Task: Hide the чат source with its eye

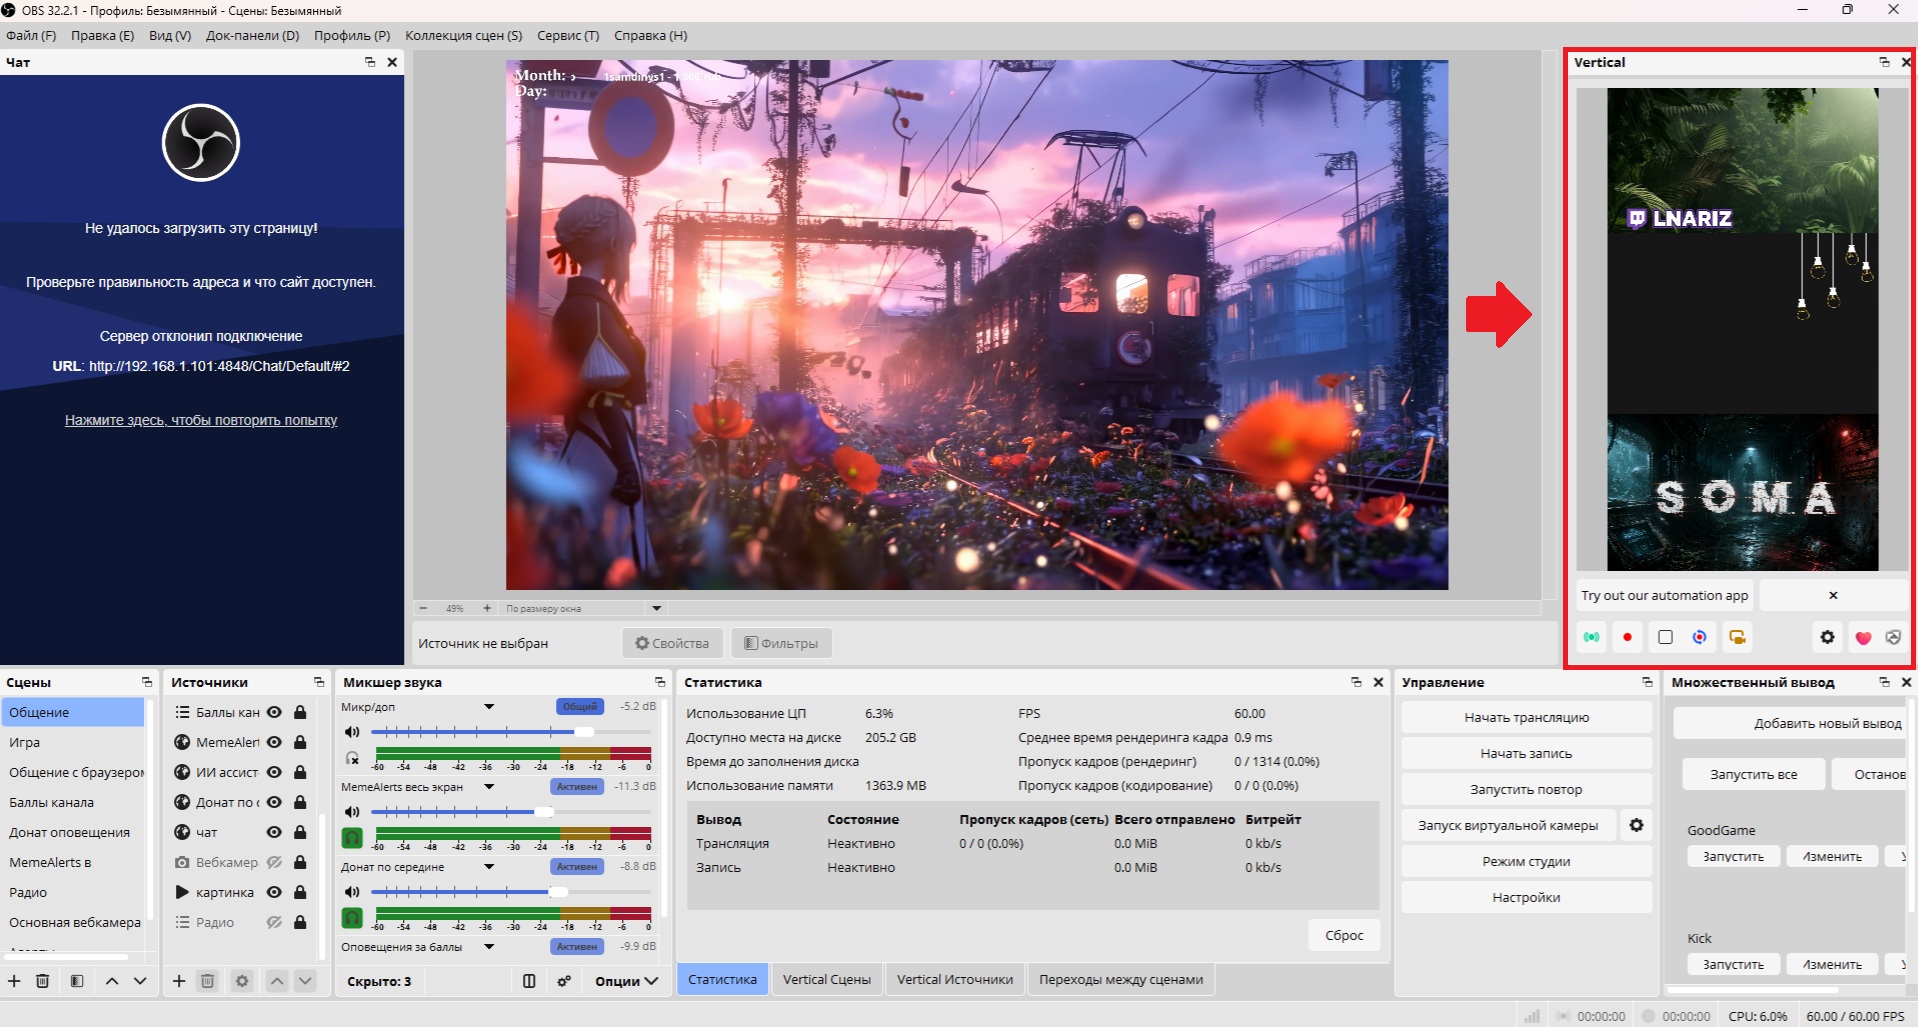Action: pos(274,832)
